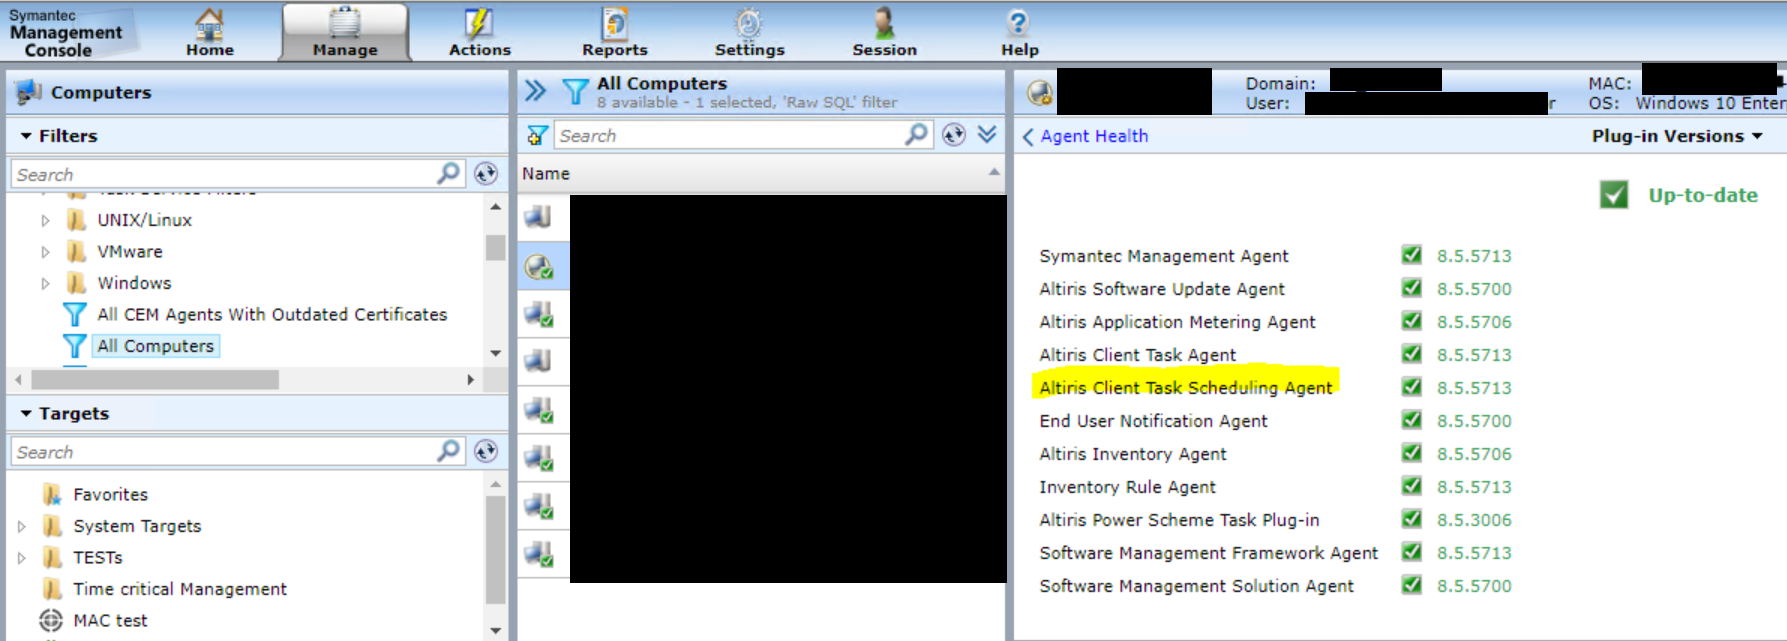Click the All Computers header funnel icon

point(575,92)
